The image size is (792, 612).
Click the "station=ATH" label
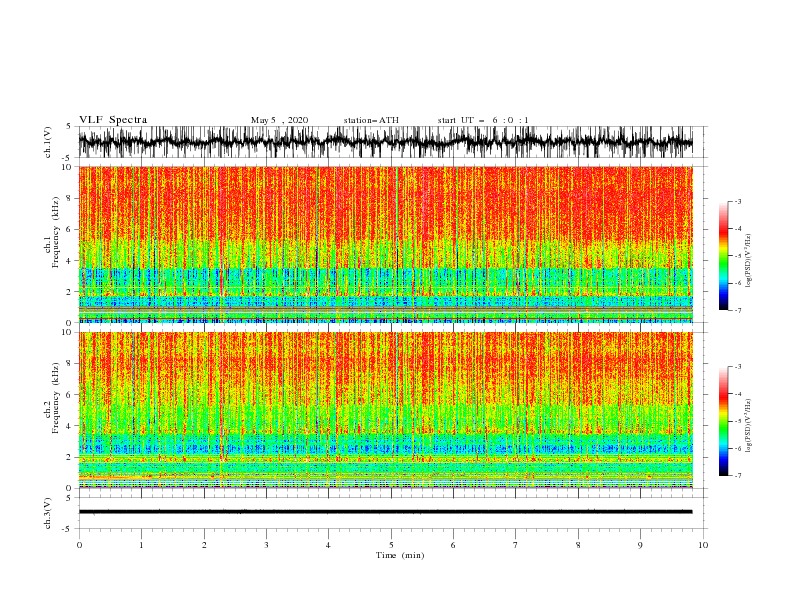[371, 120]
